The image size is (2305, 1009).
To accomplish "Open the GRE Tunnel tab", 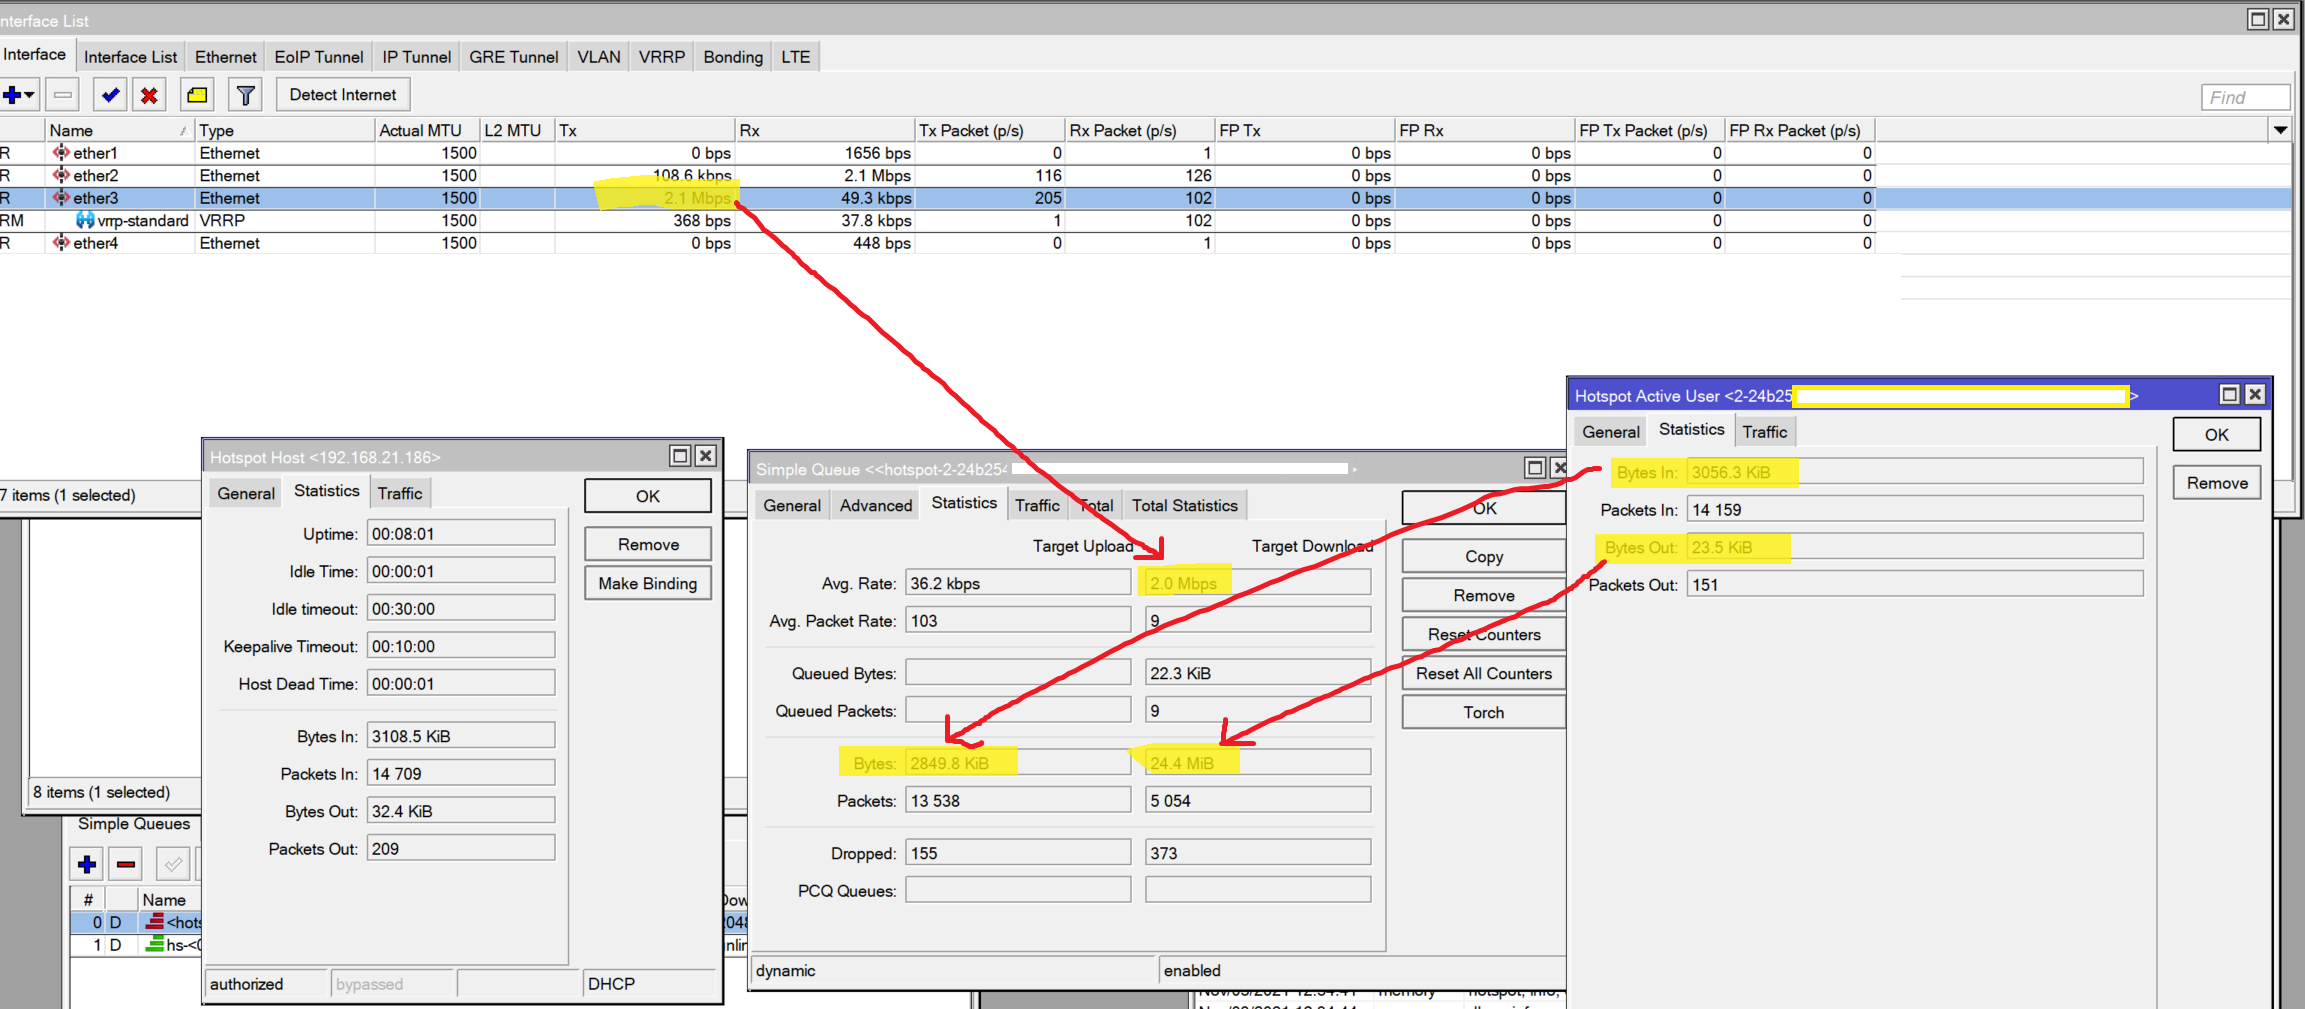I will tap(514, 57).
